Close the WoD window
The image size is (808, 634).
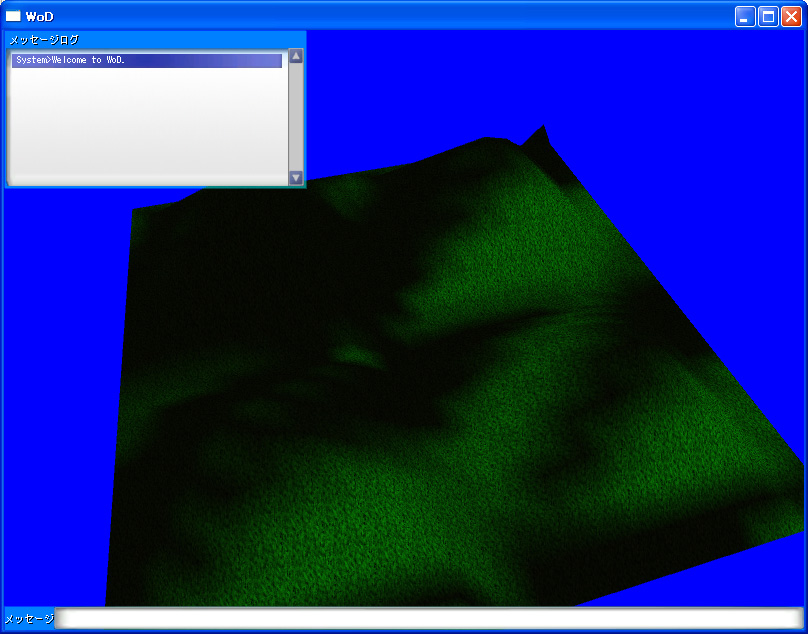click(791, 16)
